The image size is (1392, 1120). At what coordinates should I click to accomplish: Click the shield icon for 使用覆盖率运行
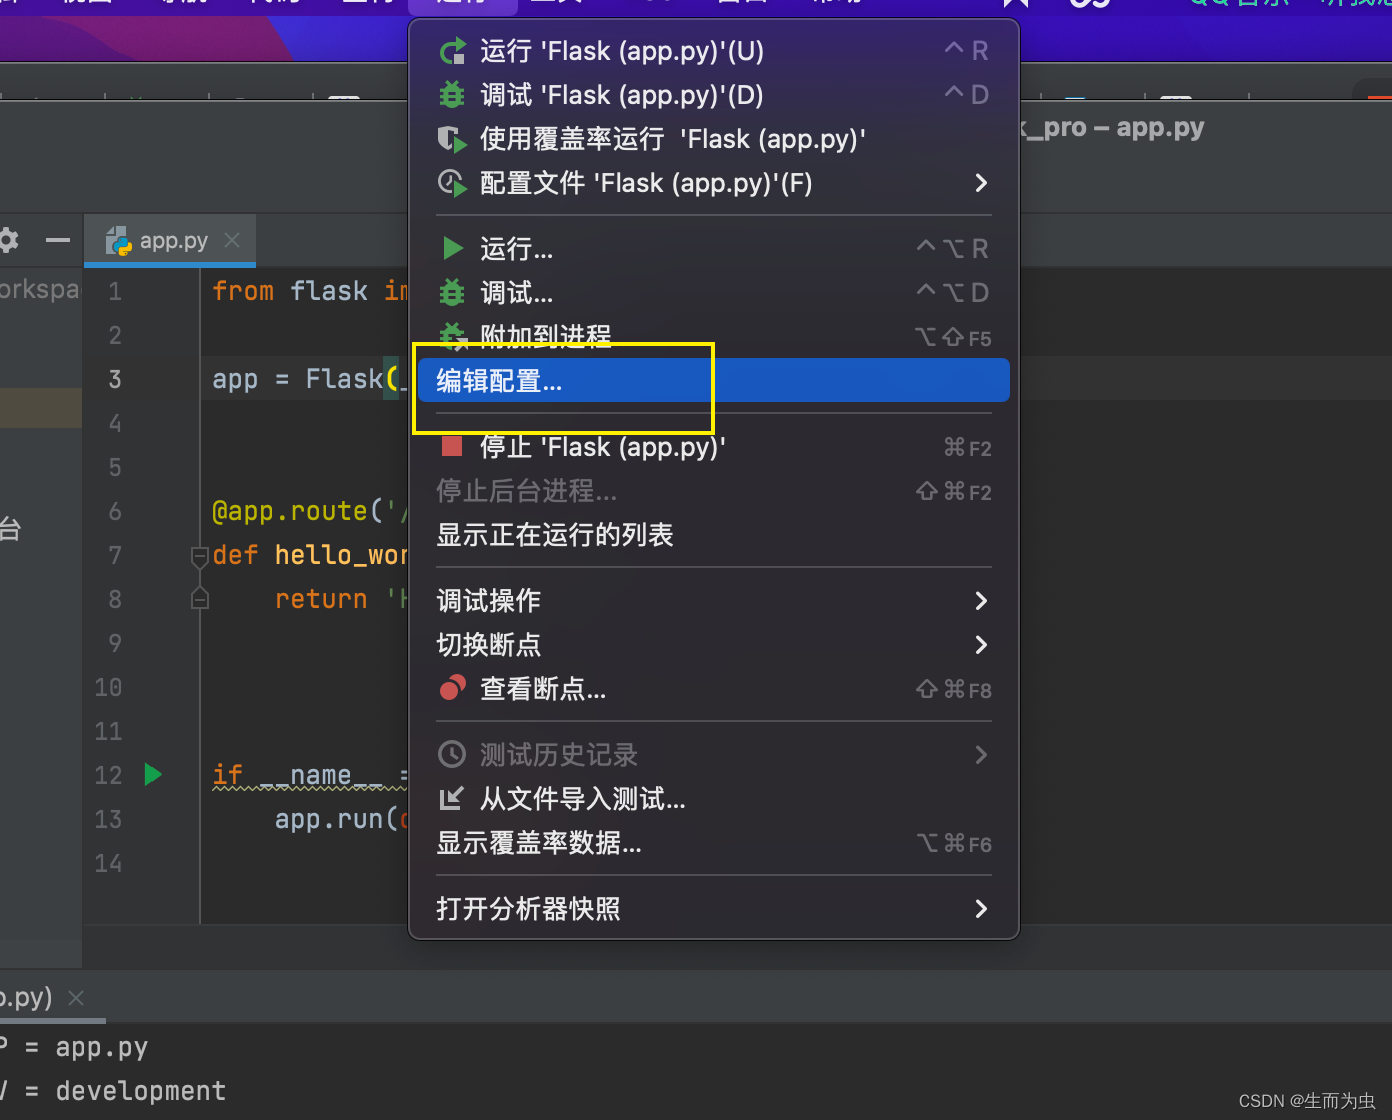click(x=452, y=139)
